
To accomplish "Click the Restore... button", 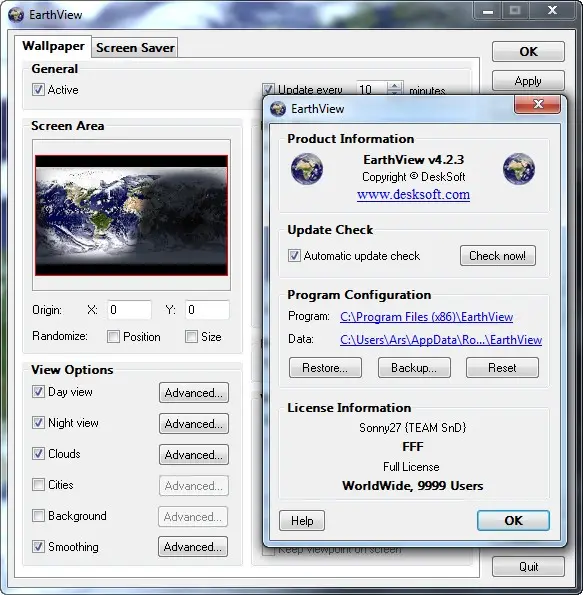I will (x=325, y=368).
